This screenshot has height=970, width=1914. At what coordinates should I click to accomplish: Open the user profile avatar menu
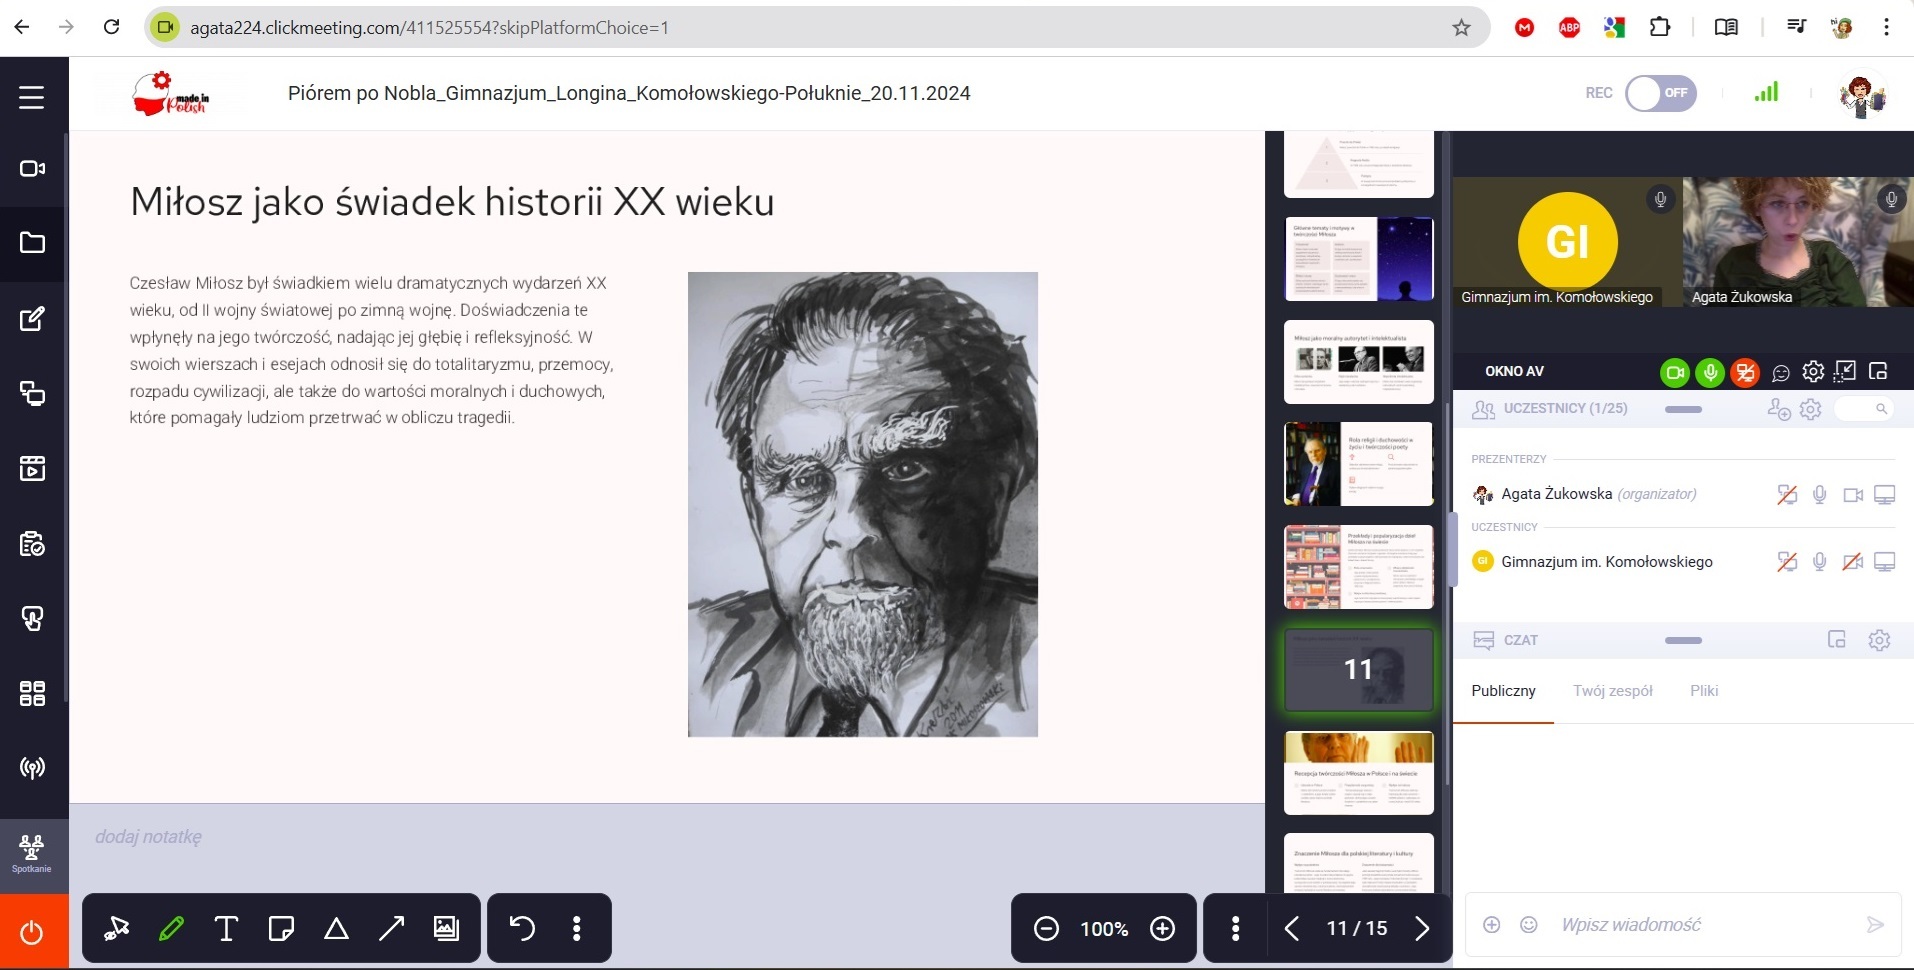1862,95
